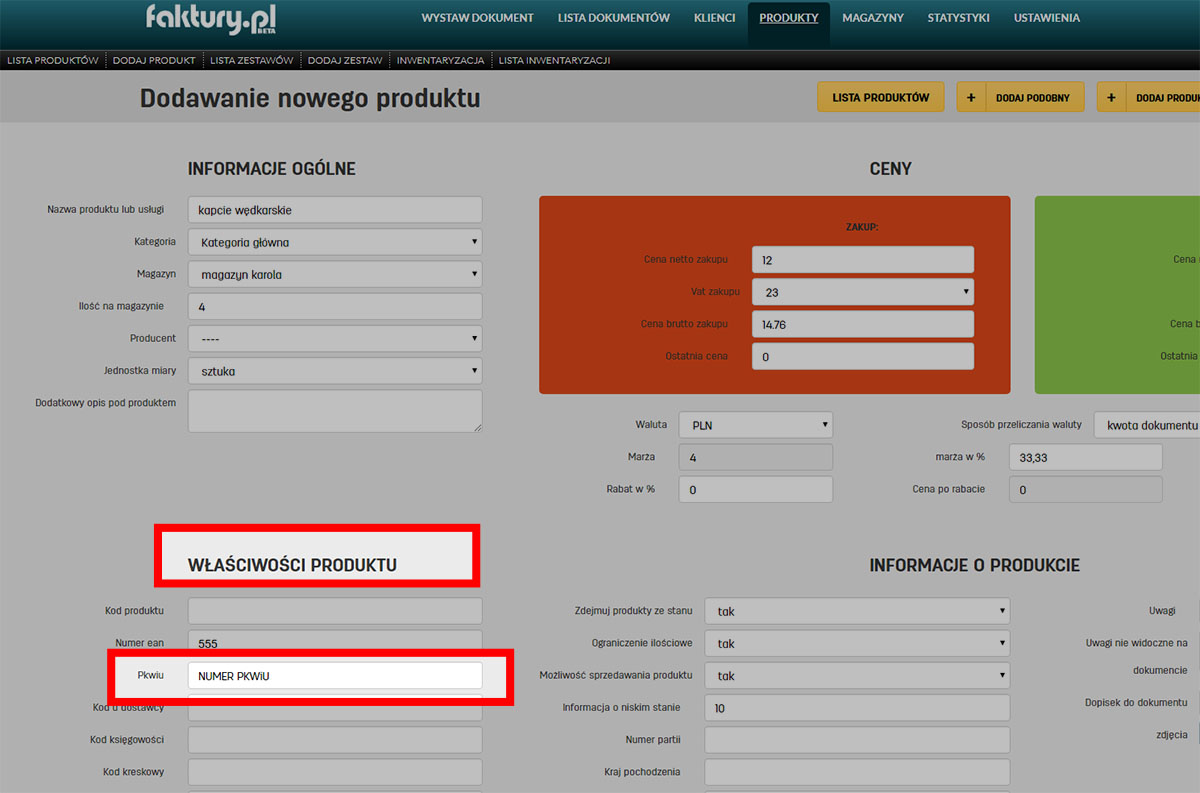1200x793 pixels.
Task: Open Zdejmuj produkty ze stanu dropdown
Action: click(x=856, y=611)
